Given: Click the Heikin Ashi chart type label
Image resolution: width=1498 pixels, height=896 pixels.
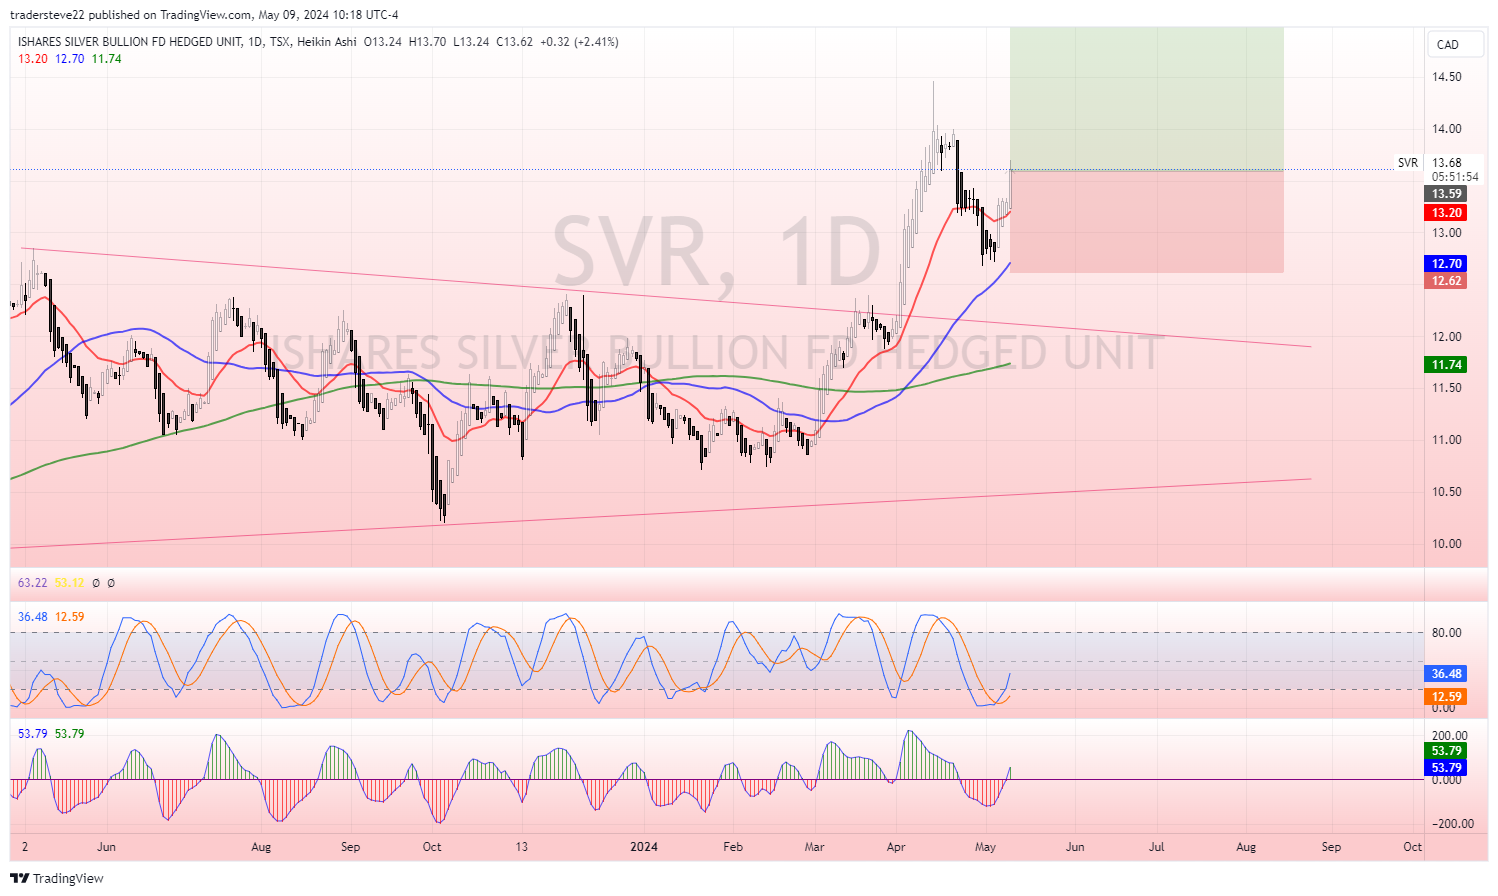Looking at the screenshot, I should coord(326,42).
